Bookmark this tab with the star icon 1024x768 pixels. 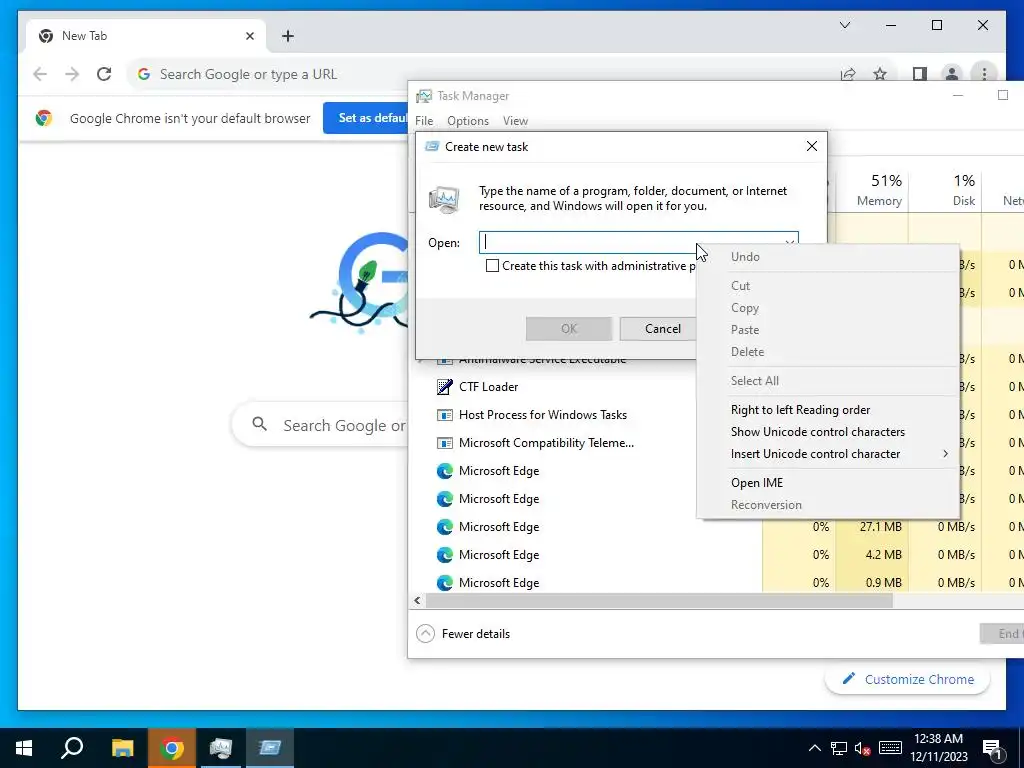click(x=880, y=74)
